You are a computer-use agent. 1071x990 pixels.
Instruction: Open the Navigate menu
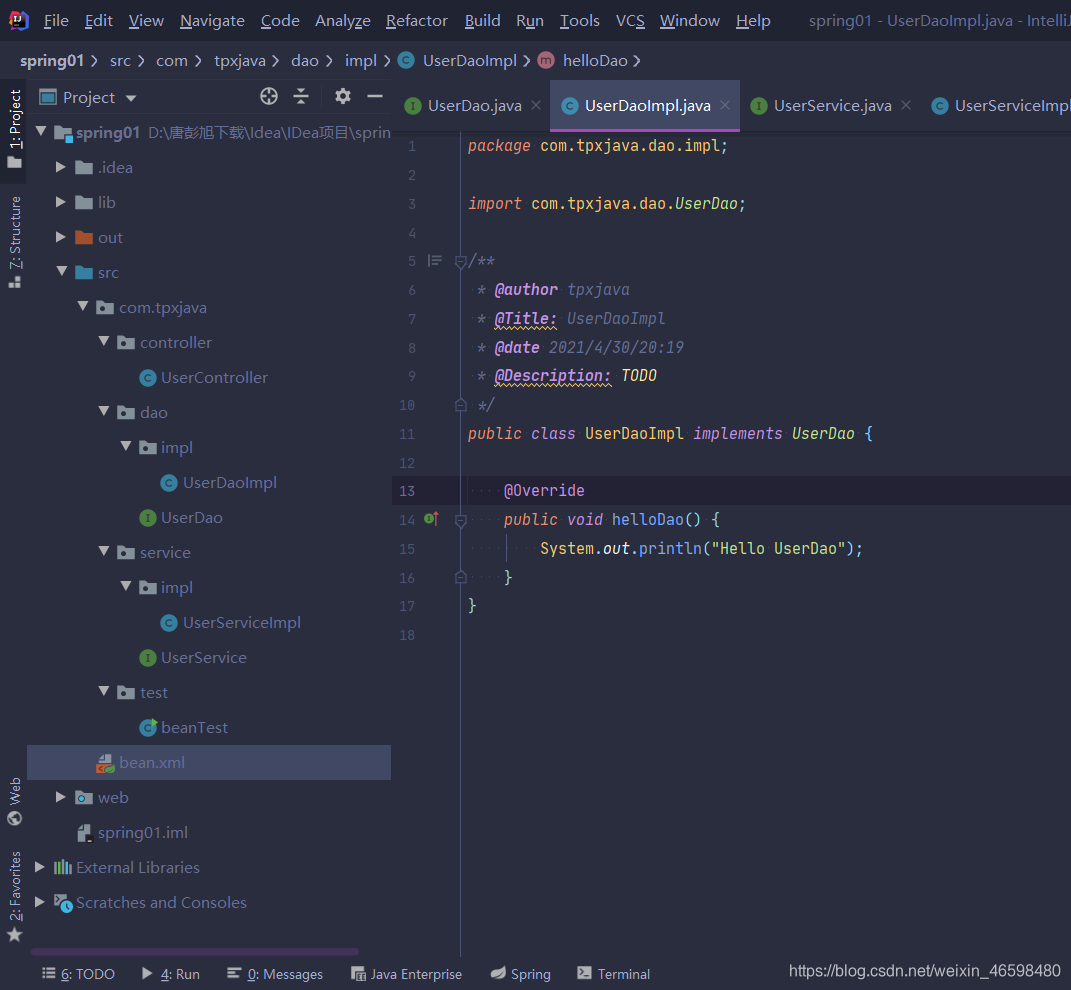[212, 21]
